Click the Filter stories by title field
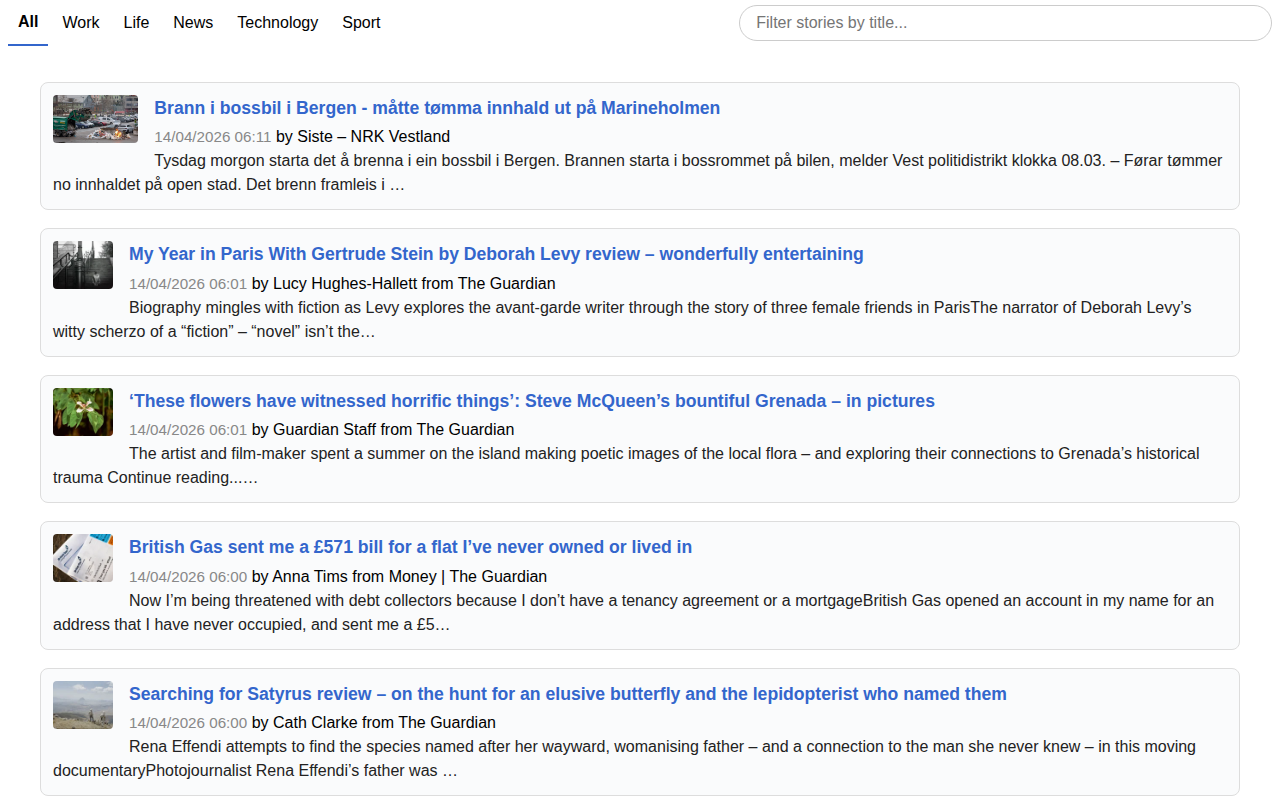This screenshot has height=800, width=1280. 1004,22
